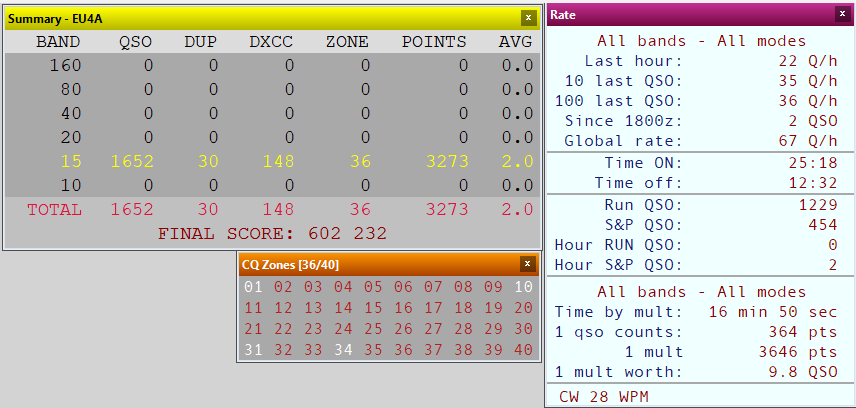Click the Time by mult line

click(700, 312)
